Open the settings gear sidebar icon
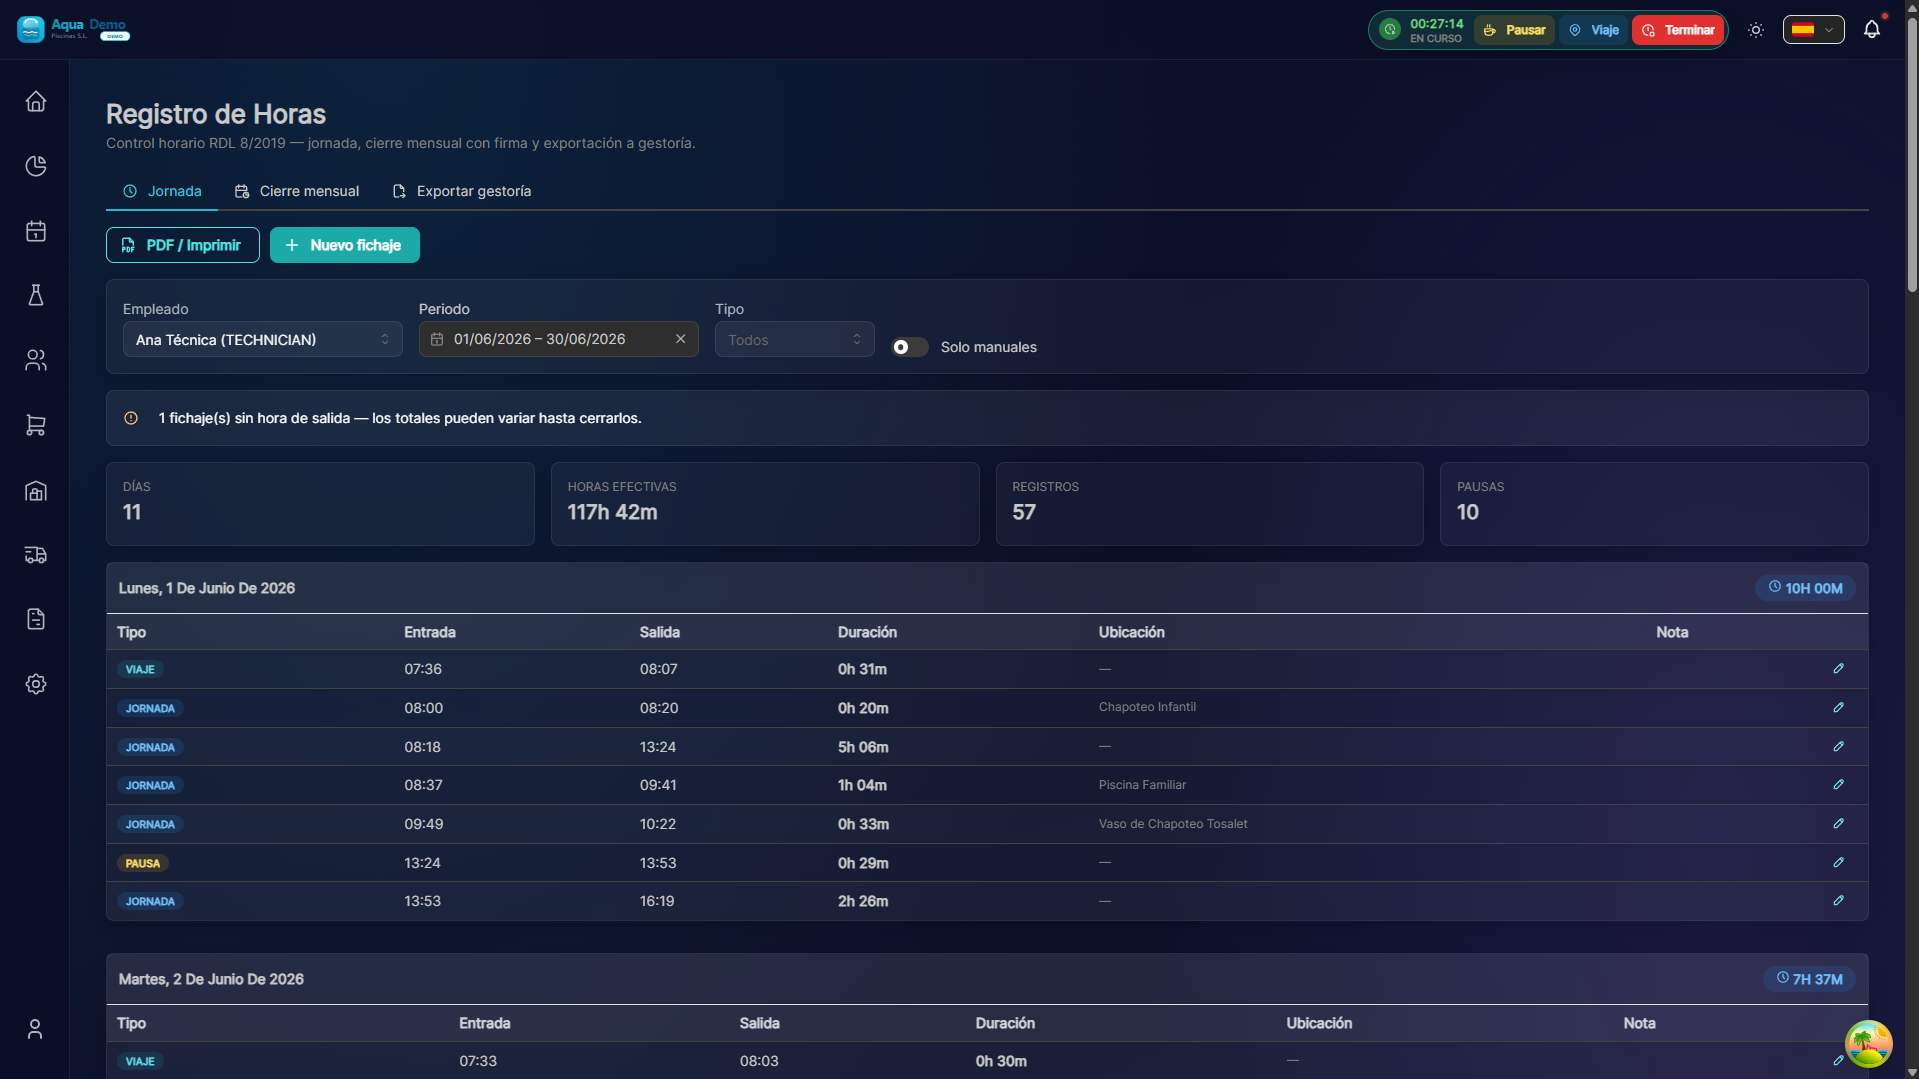The width and height of the screenshot is (1919, 1079). (x=36, y=684)
